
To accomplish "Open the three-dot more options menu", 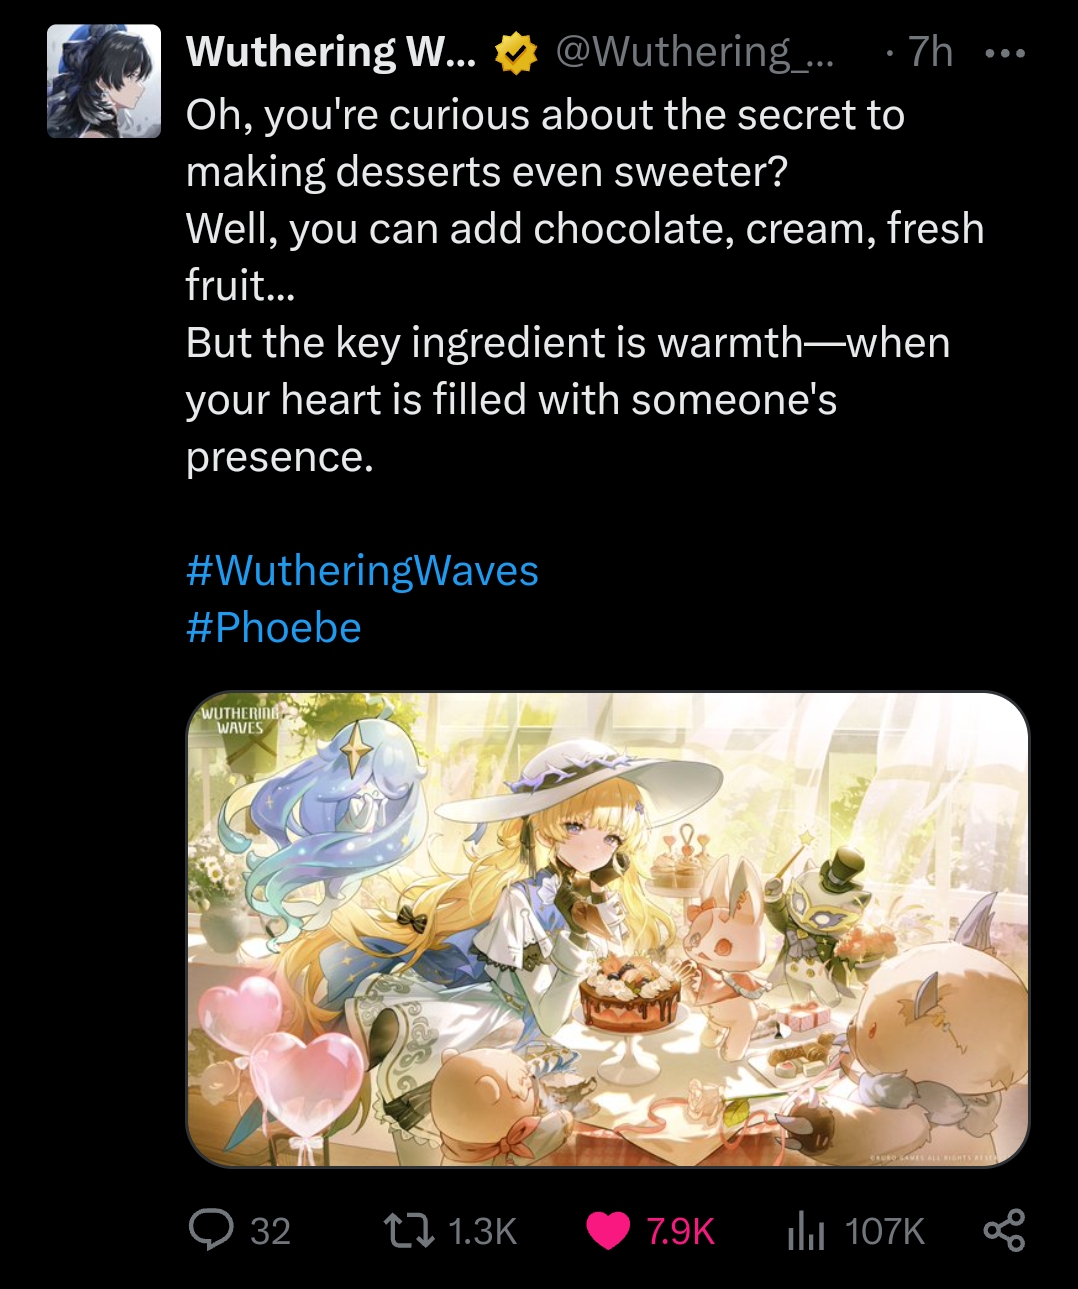I will (x=1005, y=53).
